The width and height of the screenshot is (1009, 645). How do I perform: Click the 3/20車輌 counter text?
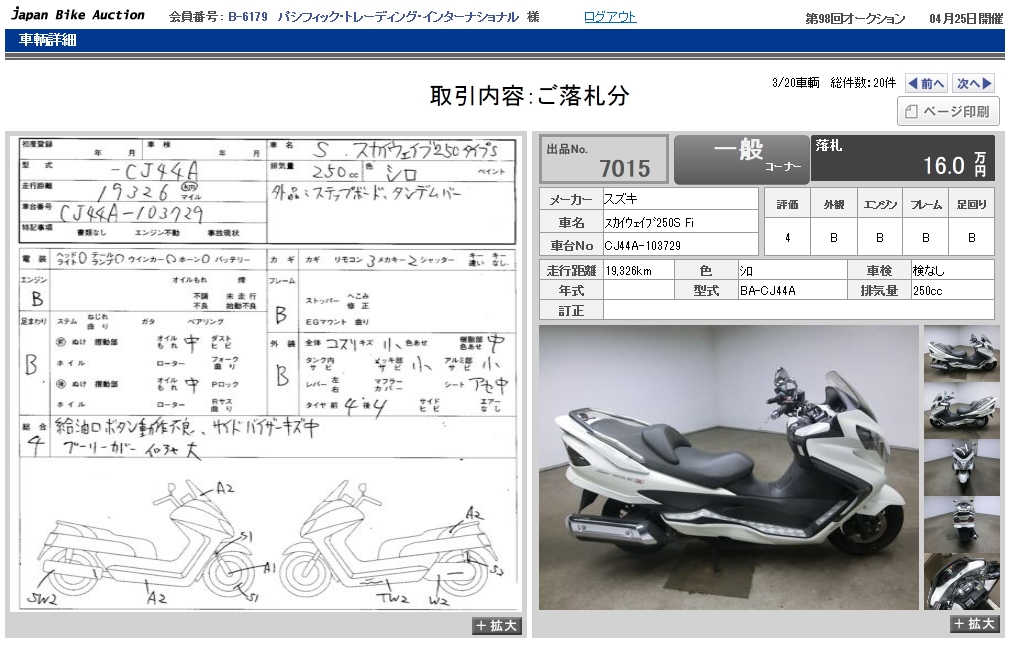point(795,82)
